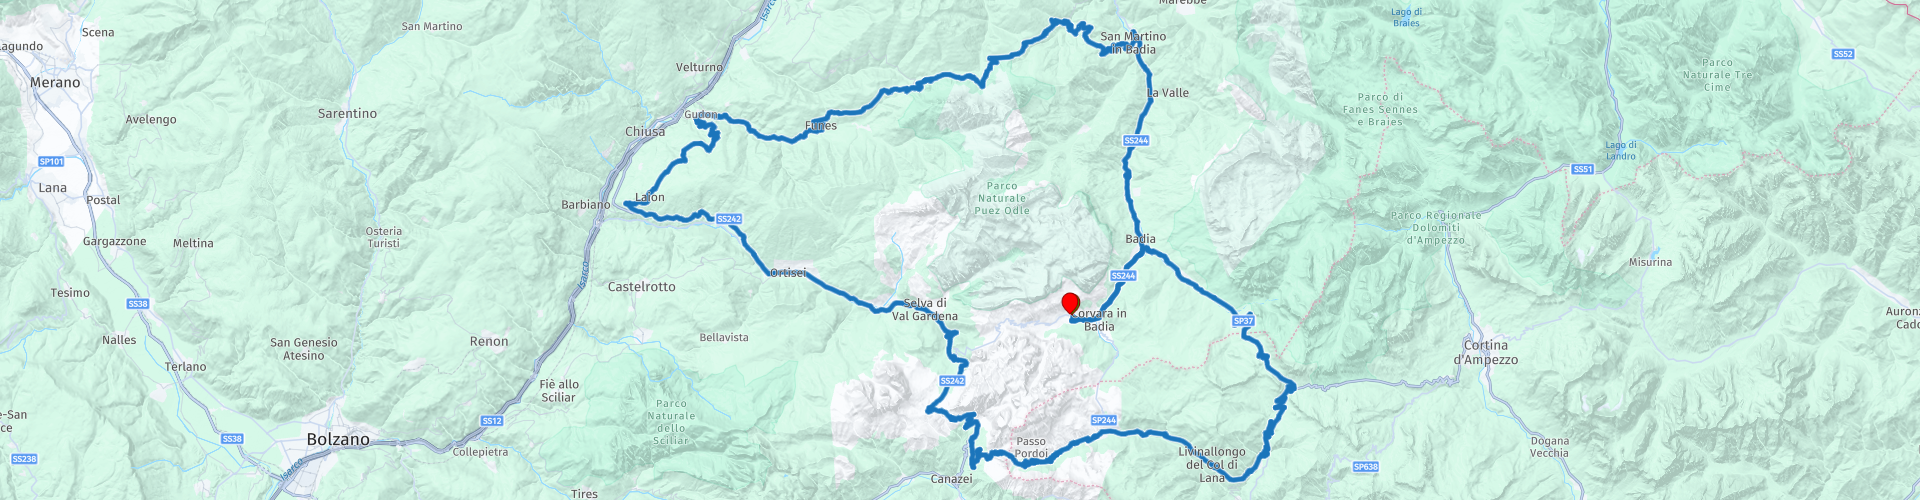Click the SP244 road shield
This screenshot has width=1920, height=500.
(x=1104, y=421)
